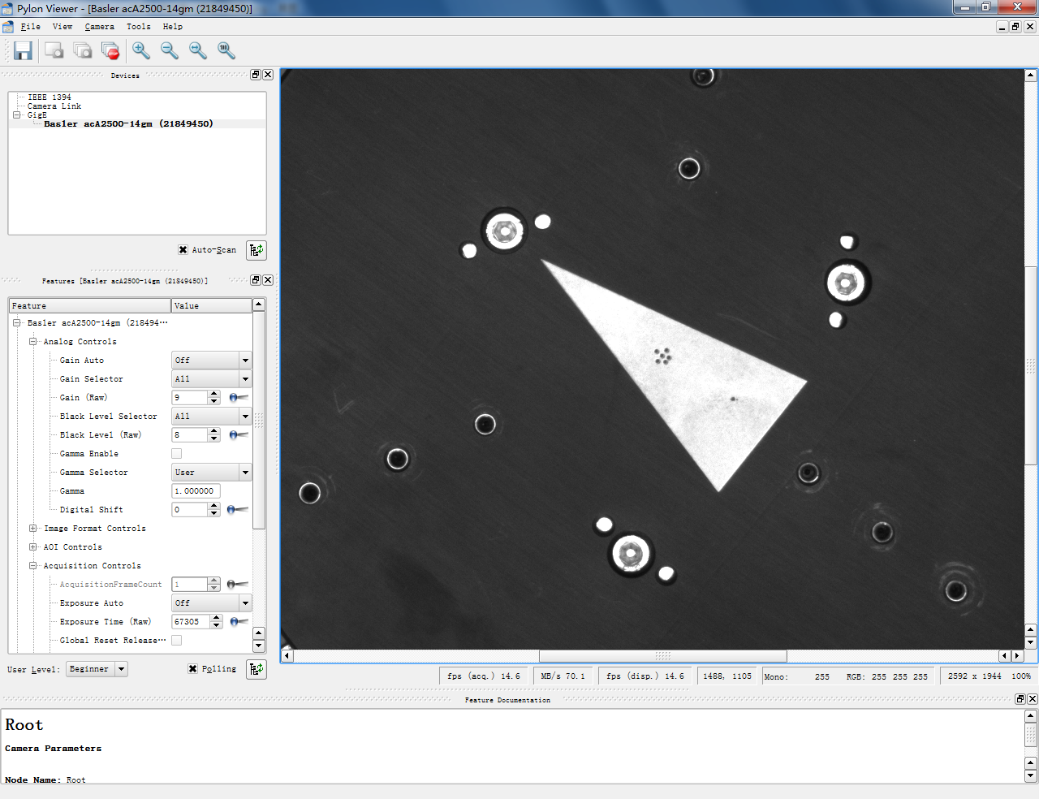The height and width of the screenshot is (799, 1039).
Task: Open the Camera menu
Action: (100, 26)
